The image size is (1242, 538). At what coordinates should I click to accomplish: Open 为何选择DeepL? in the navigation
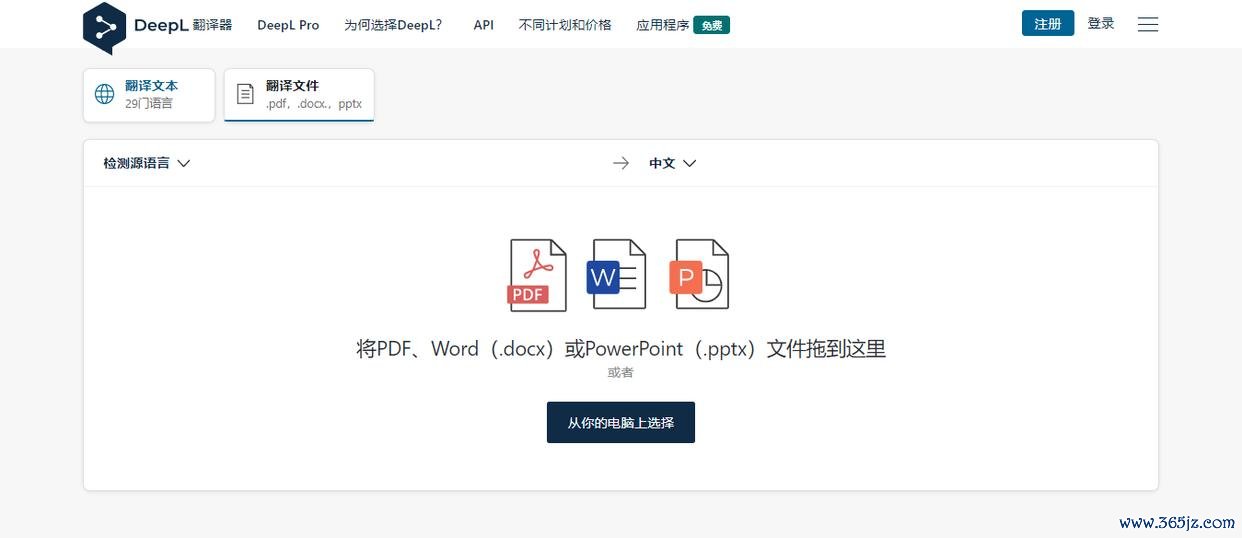point(393,25)
